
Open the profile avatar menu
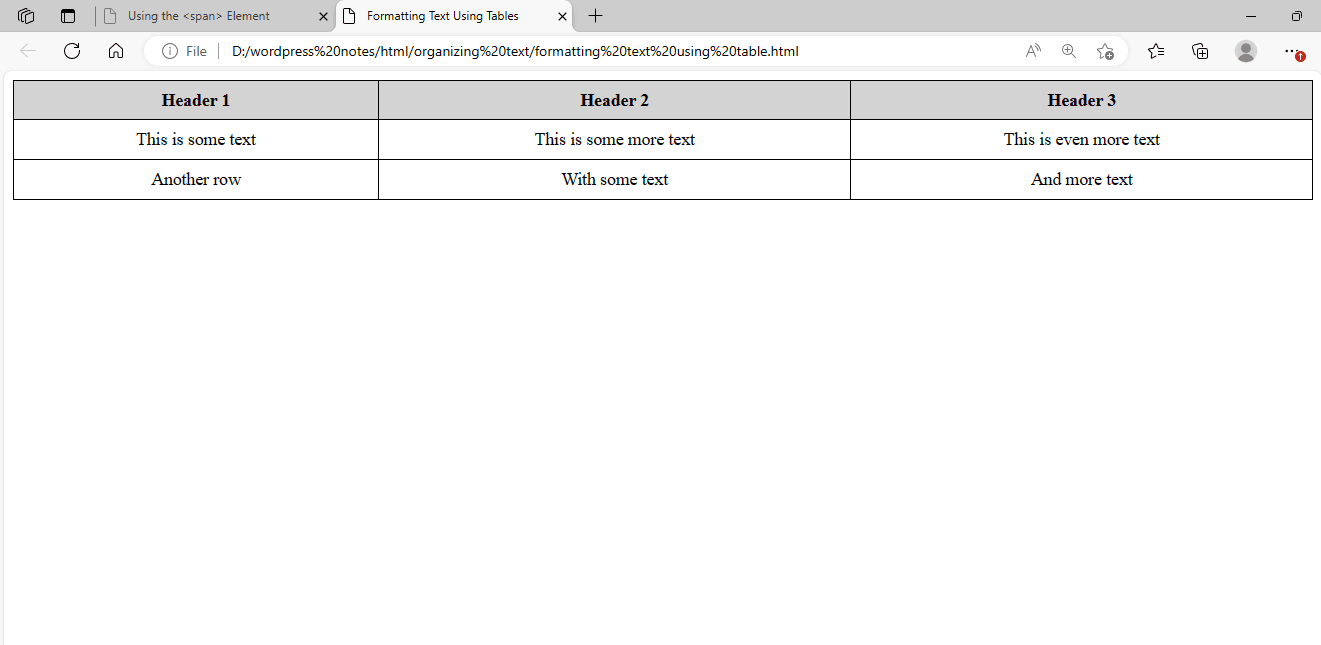pyautogui.click(x=1246, y=51)
